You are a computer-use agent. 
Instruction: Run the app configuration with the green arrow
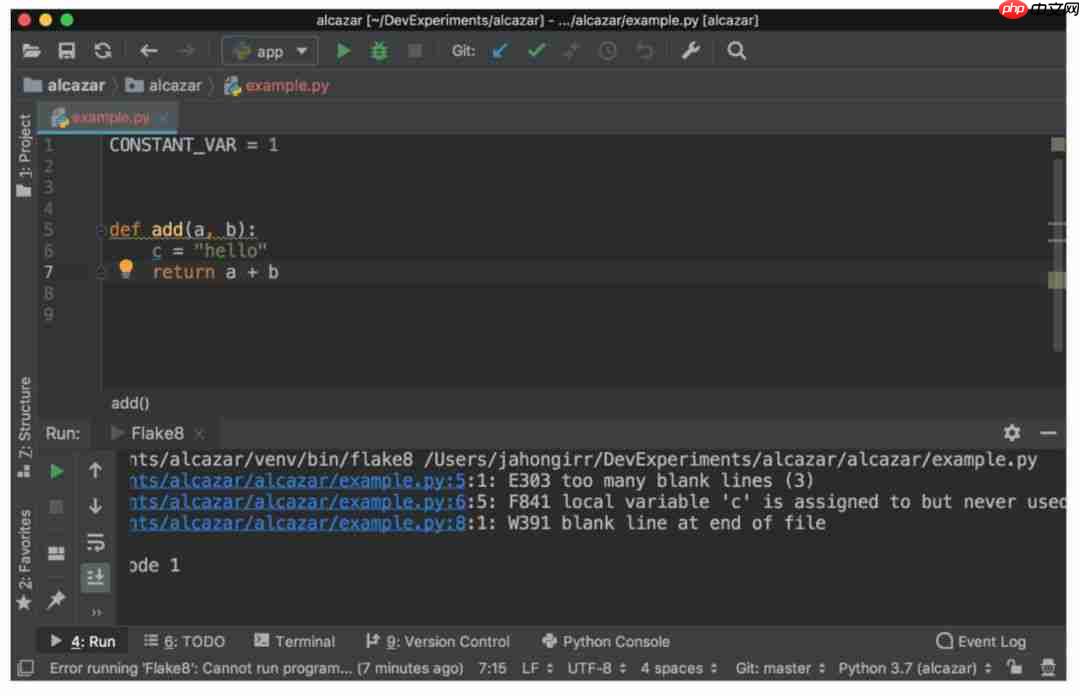tap(343, 51)
